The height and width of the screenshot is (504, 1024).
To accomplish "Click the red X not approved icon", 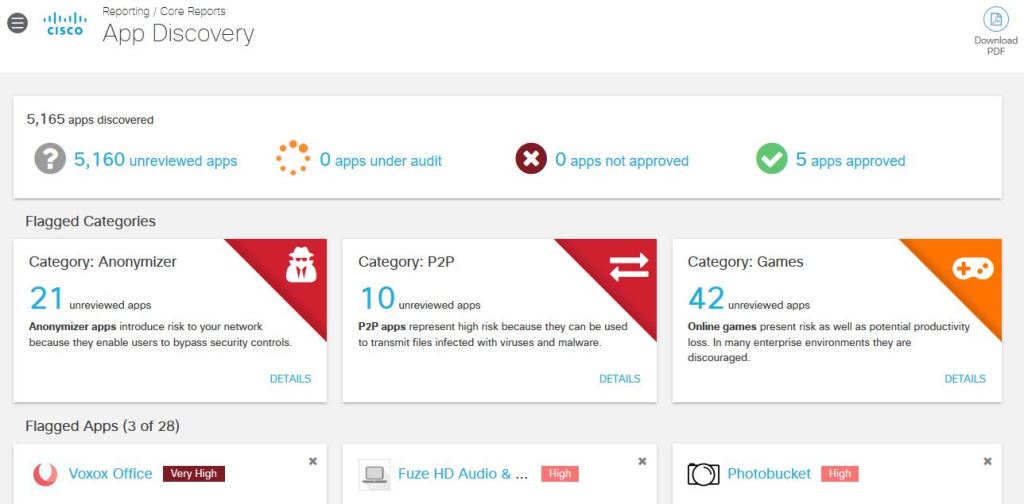I will [531, 159].
